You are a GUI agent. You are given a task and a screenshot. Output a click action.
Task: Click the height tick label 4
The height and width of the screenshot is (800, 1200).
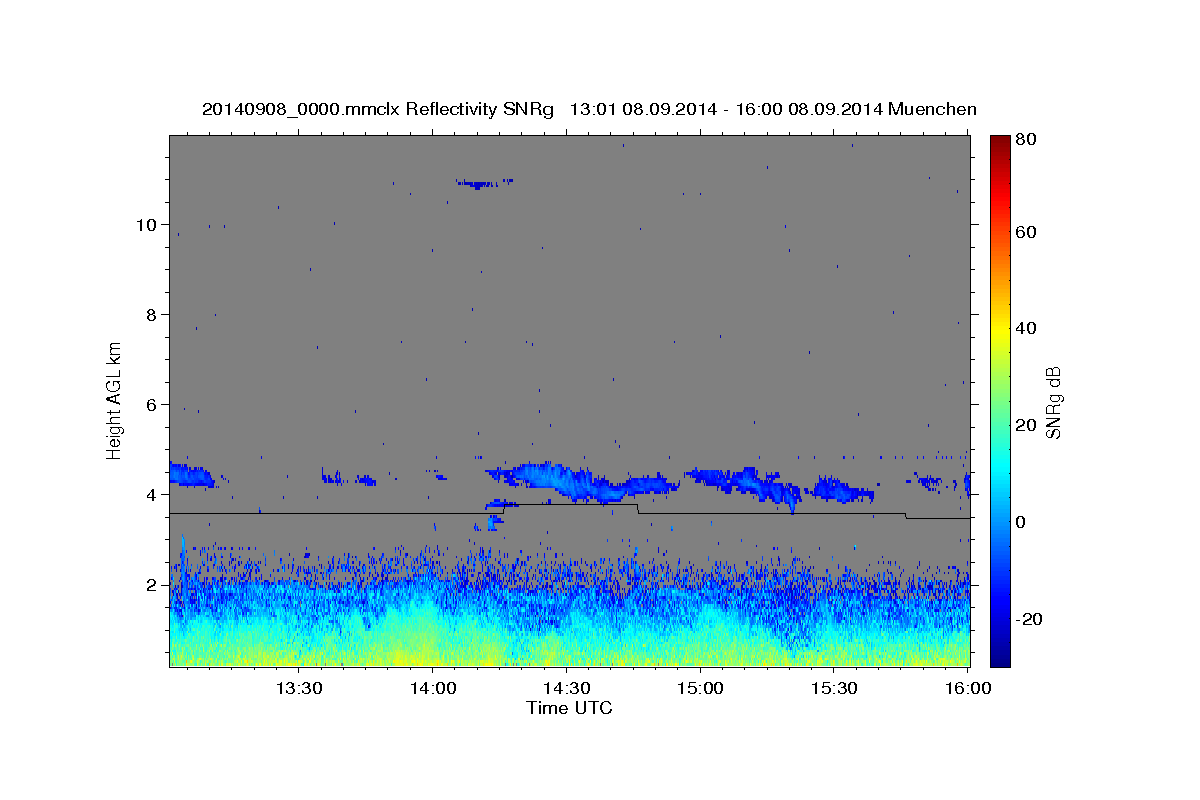[x=150, y=495]
